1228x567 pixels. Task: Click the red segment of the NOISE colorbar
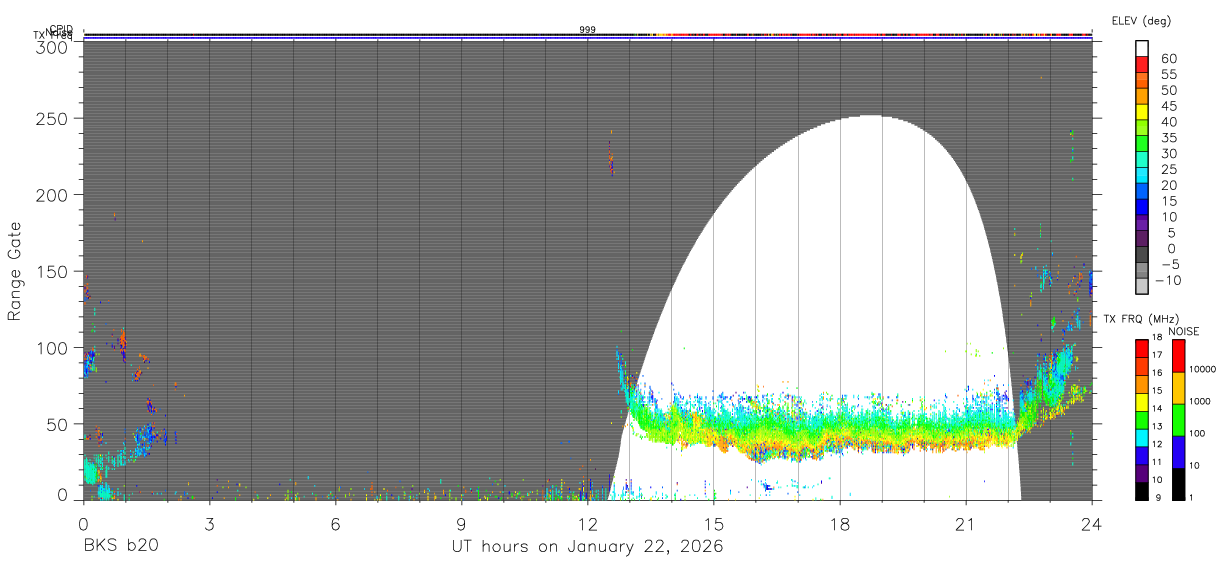tap(1177, 356)
